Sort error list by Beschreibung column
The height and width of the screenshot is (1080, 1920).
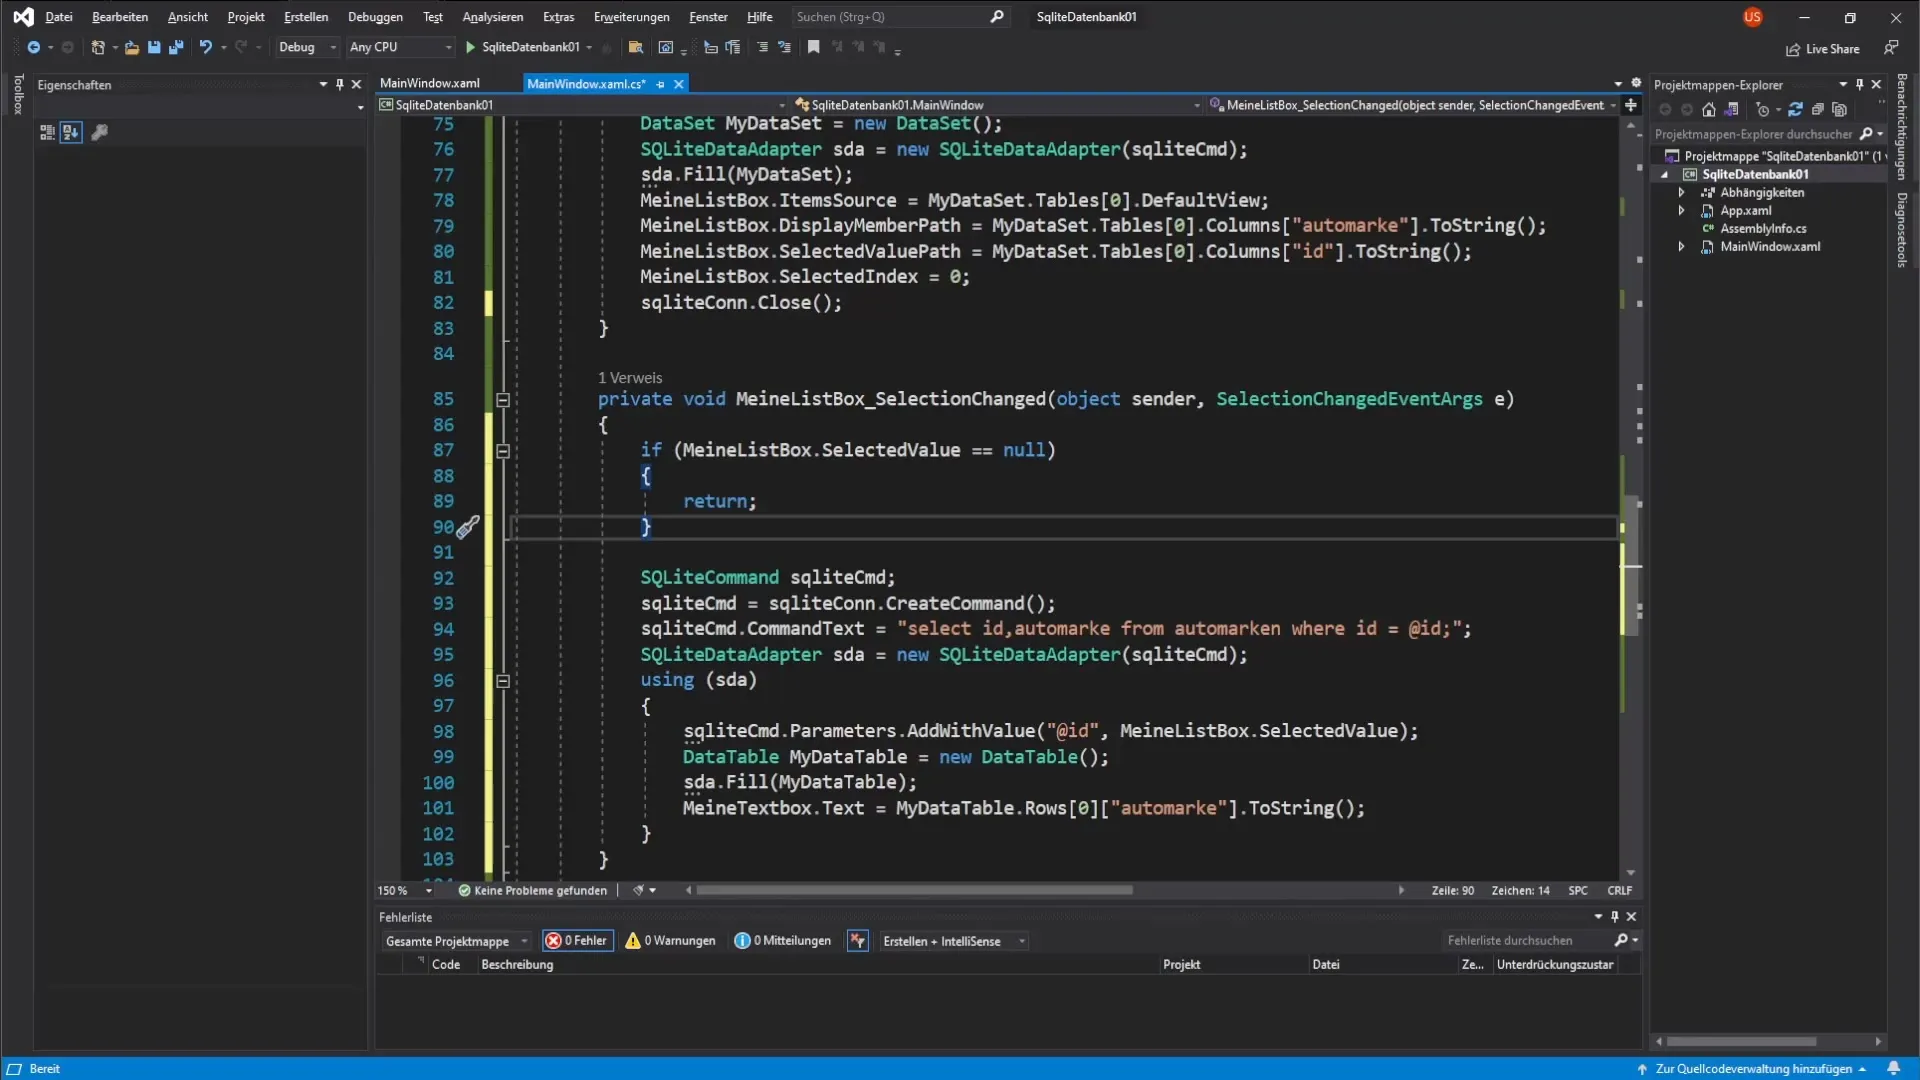click(x=517, y=965)
